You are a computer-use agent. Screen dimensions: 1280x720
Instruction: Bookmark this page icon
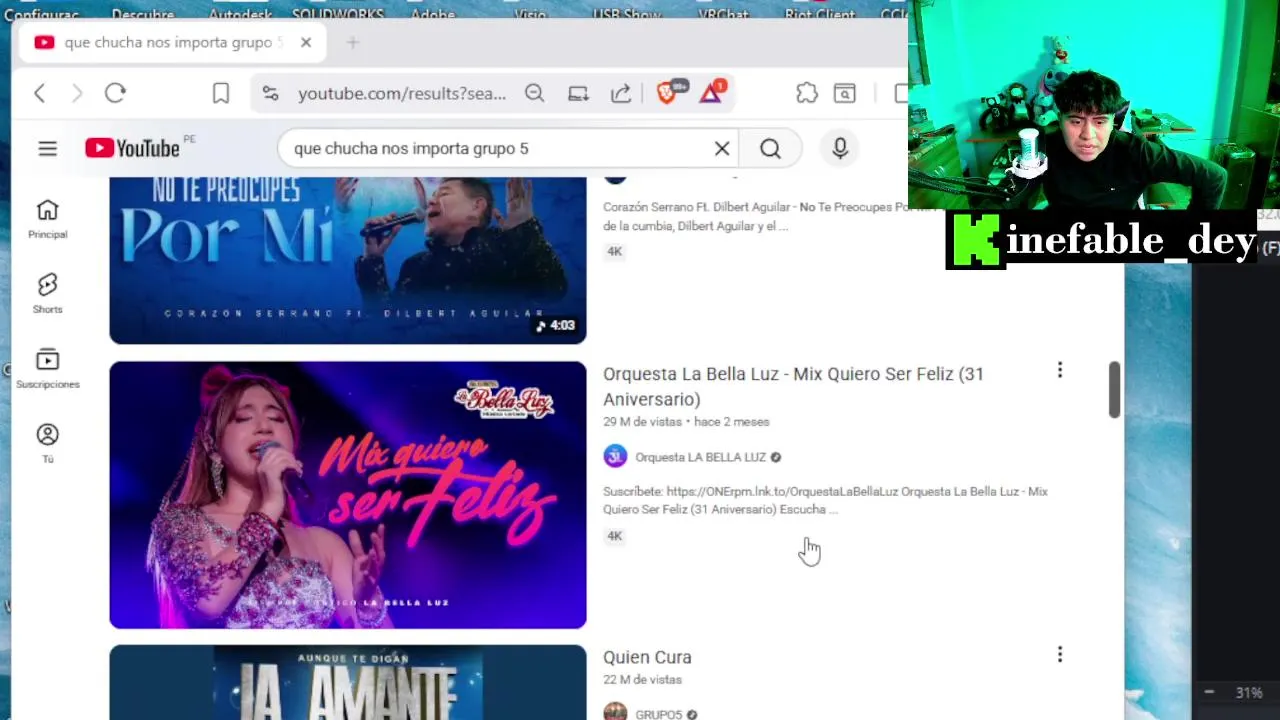click(221, 93)
